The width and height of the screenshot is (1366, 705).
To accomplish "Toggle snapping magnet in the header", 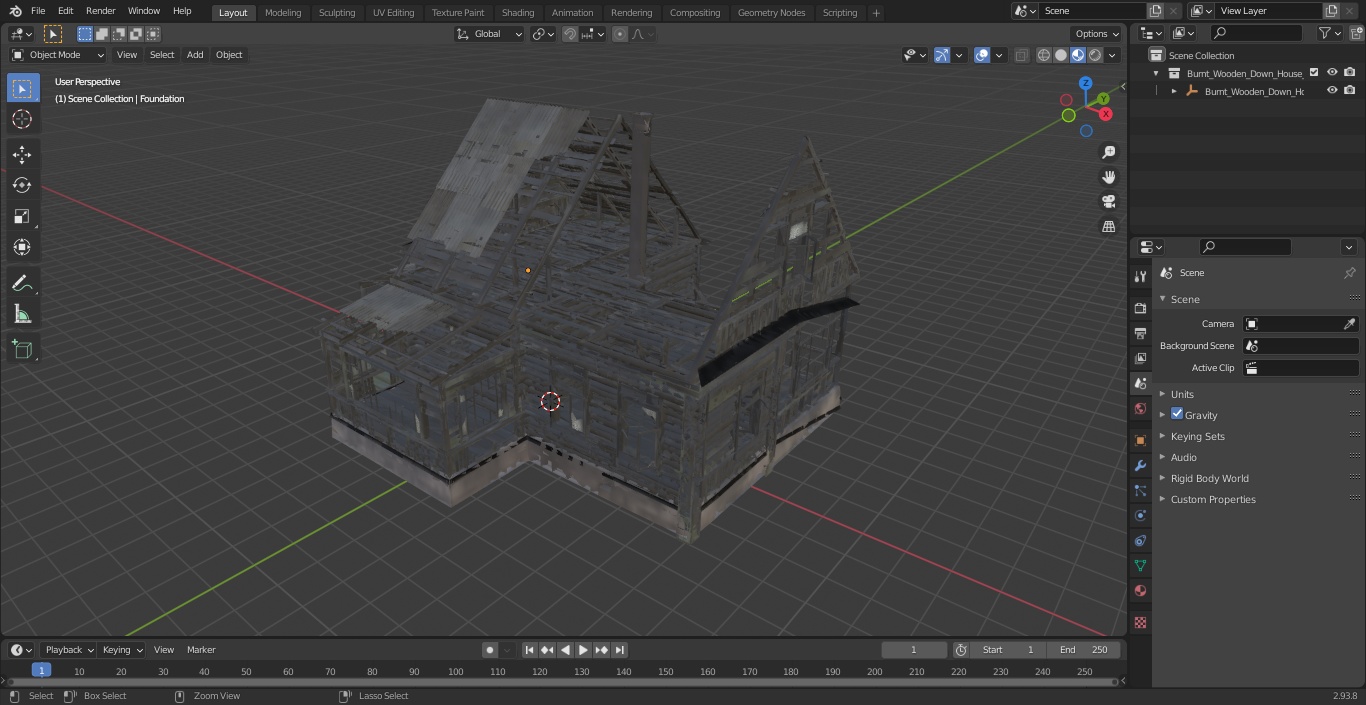I will tap(570, 34).
